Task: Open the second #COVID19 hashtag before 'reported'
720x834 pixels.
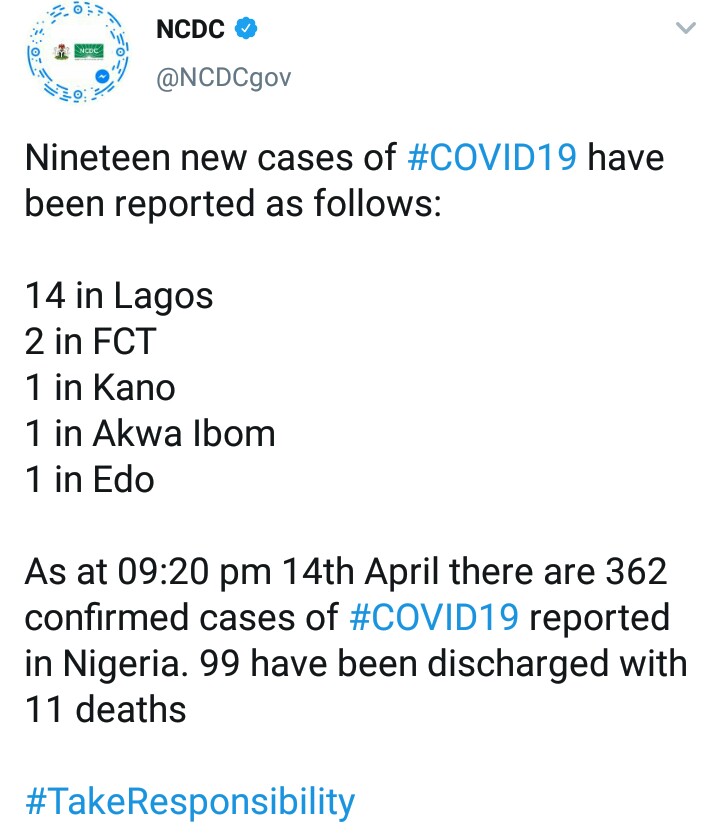Action: coord(434,618)
